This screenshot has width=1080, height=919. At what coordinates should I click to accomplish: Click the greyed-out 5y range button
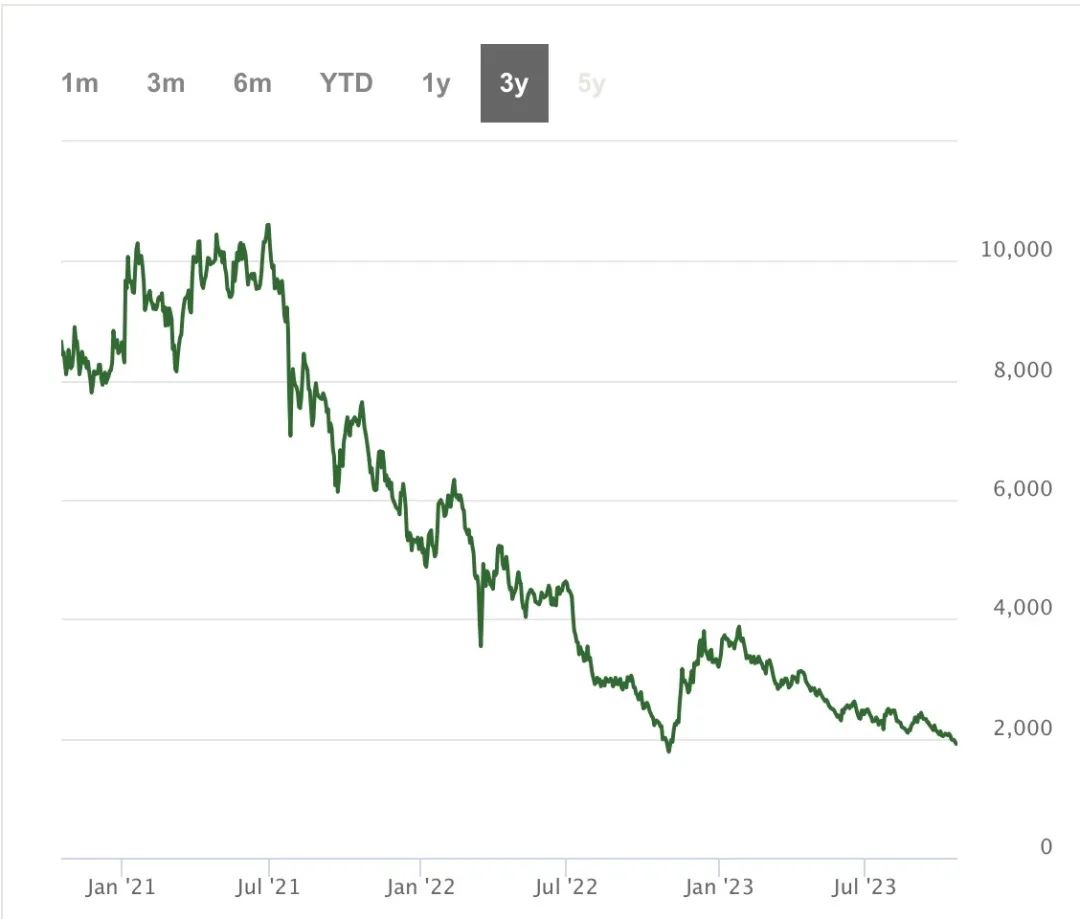click(591, 84)
